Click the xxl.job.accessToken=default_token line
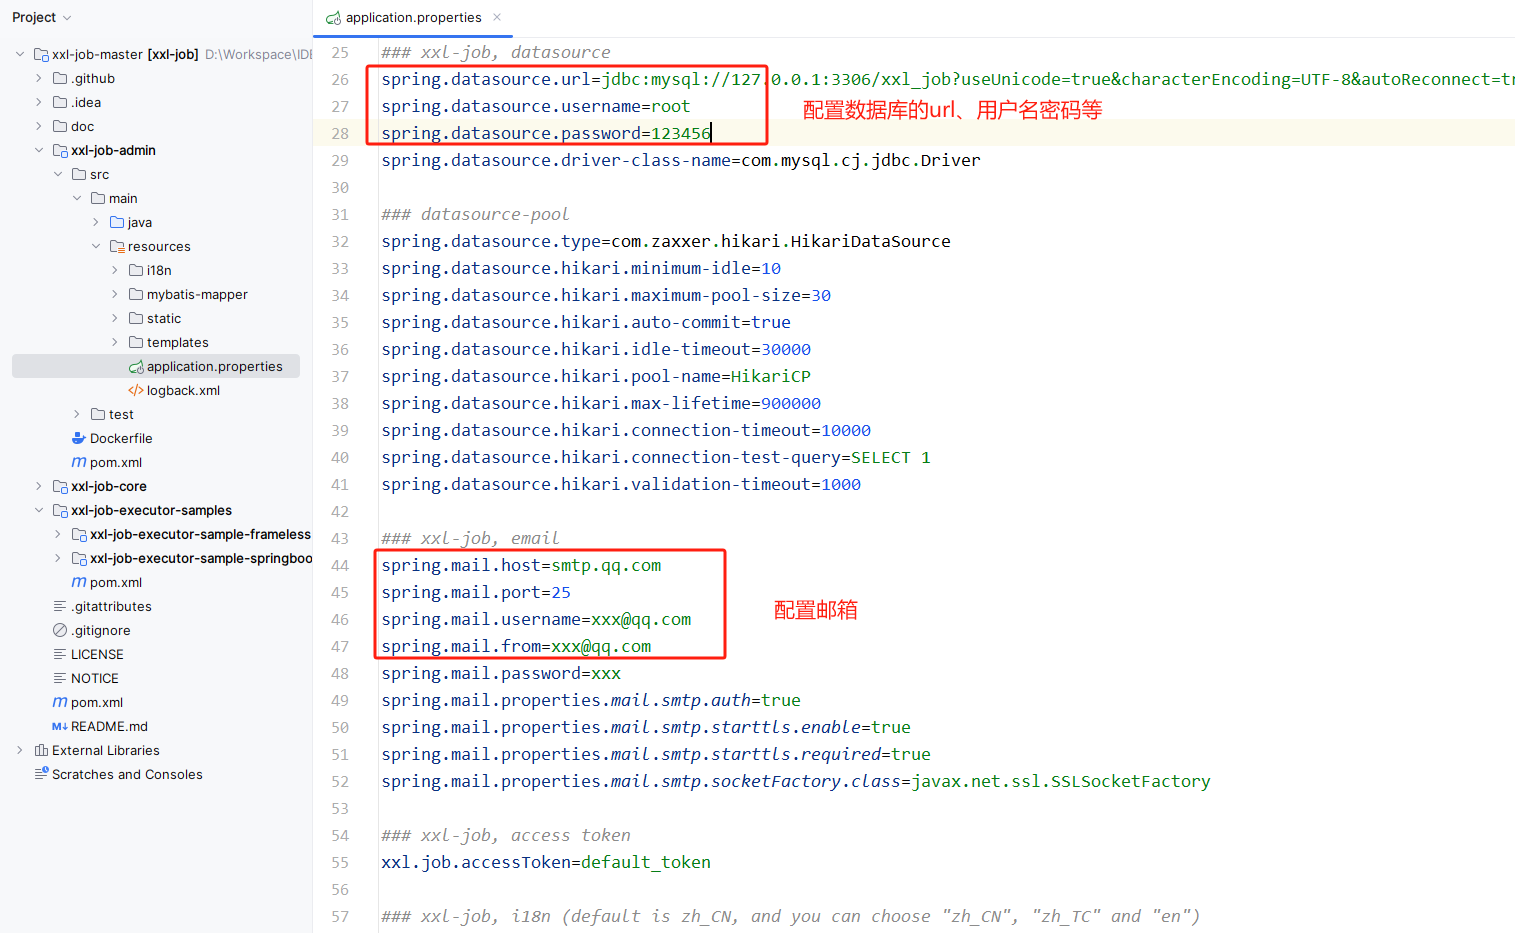Screen dimensions: 1515x933 pyautogui.click(x=546, y=862)
